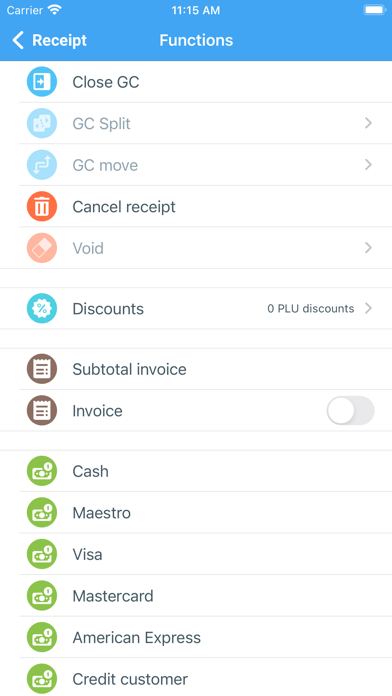The width and height of the screenshot is (392, 696).
Task: Toggle the Invoice switch
Action: tap(350, 411)
